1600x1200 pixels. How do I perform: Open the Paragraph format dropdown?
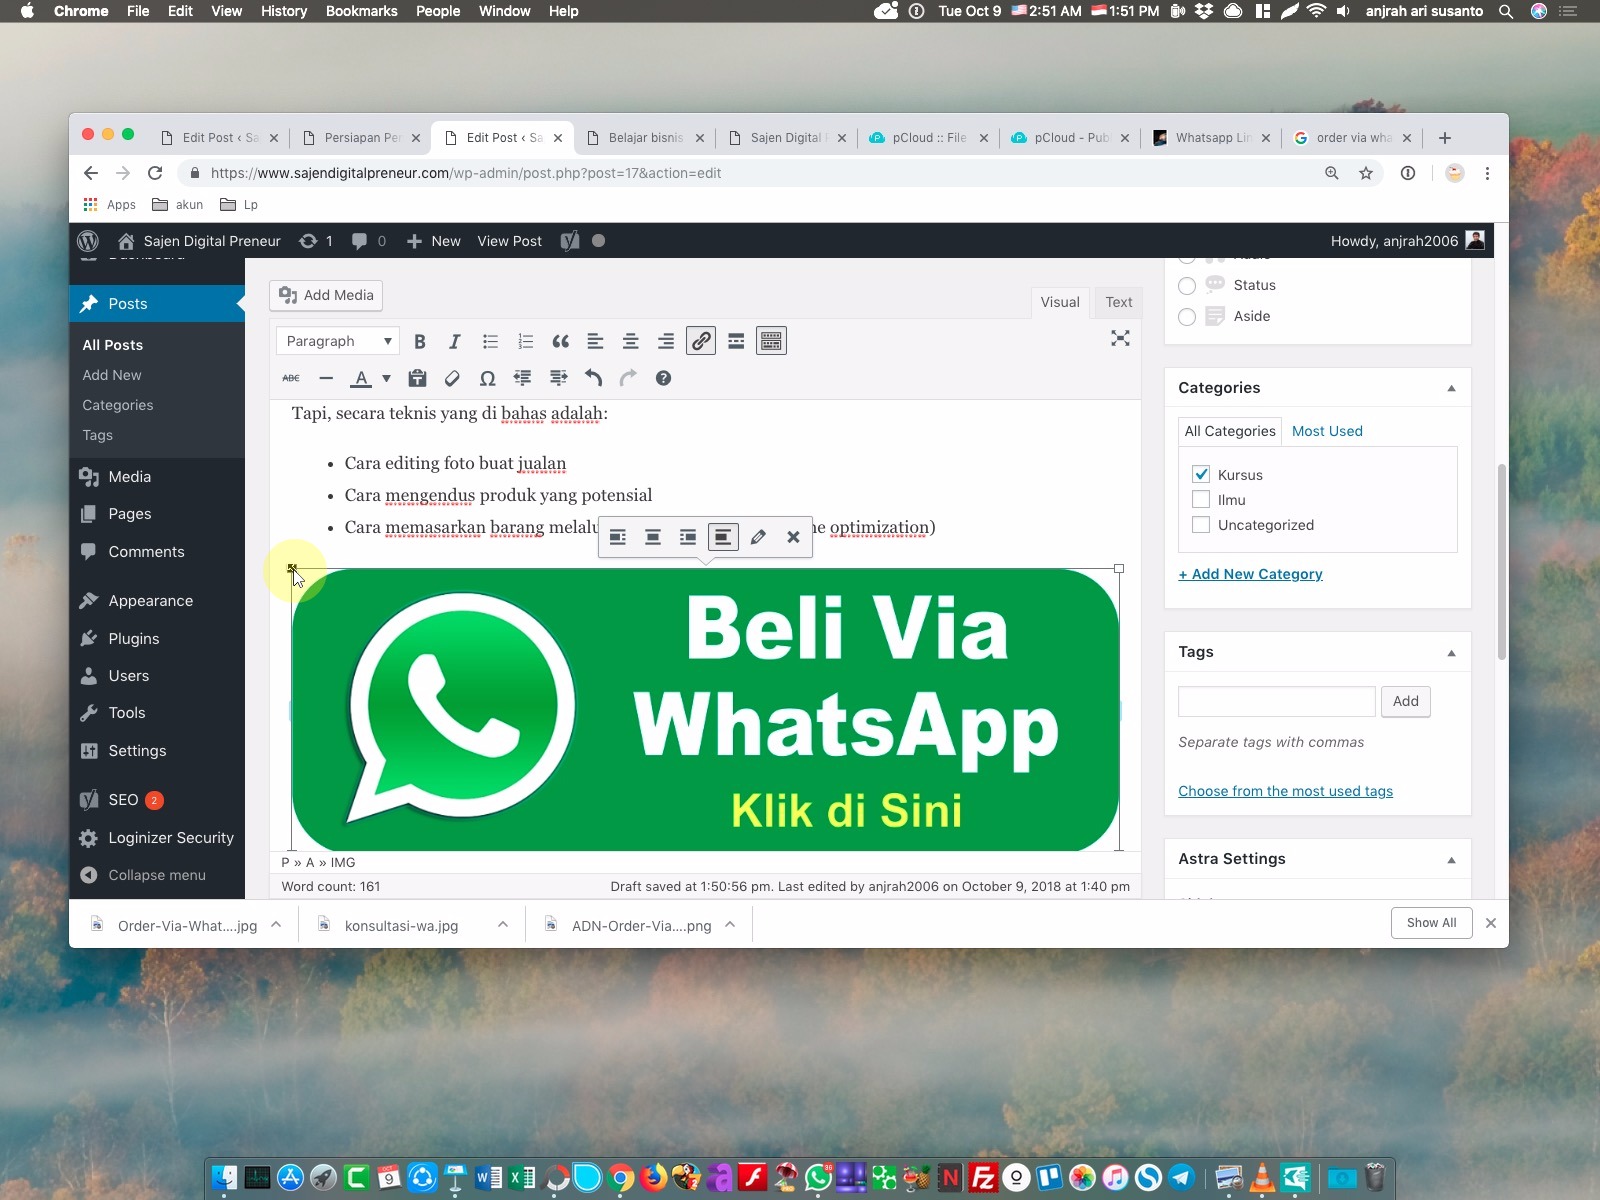pos(337,341)
